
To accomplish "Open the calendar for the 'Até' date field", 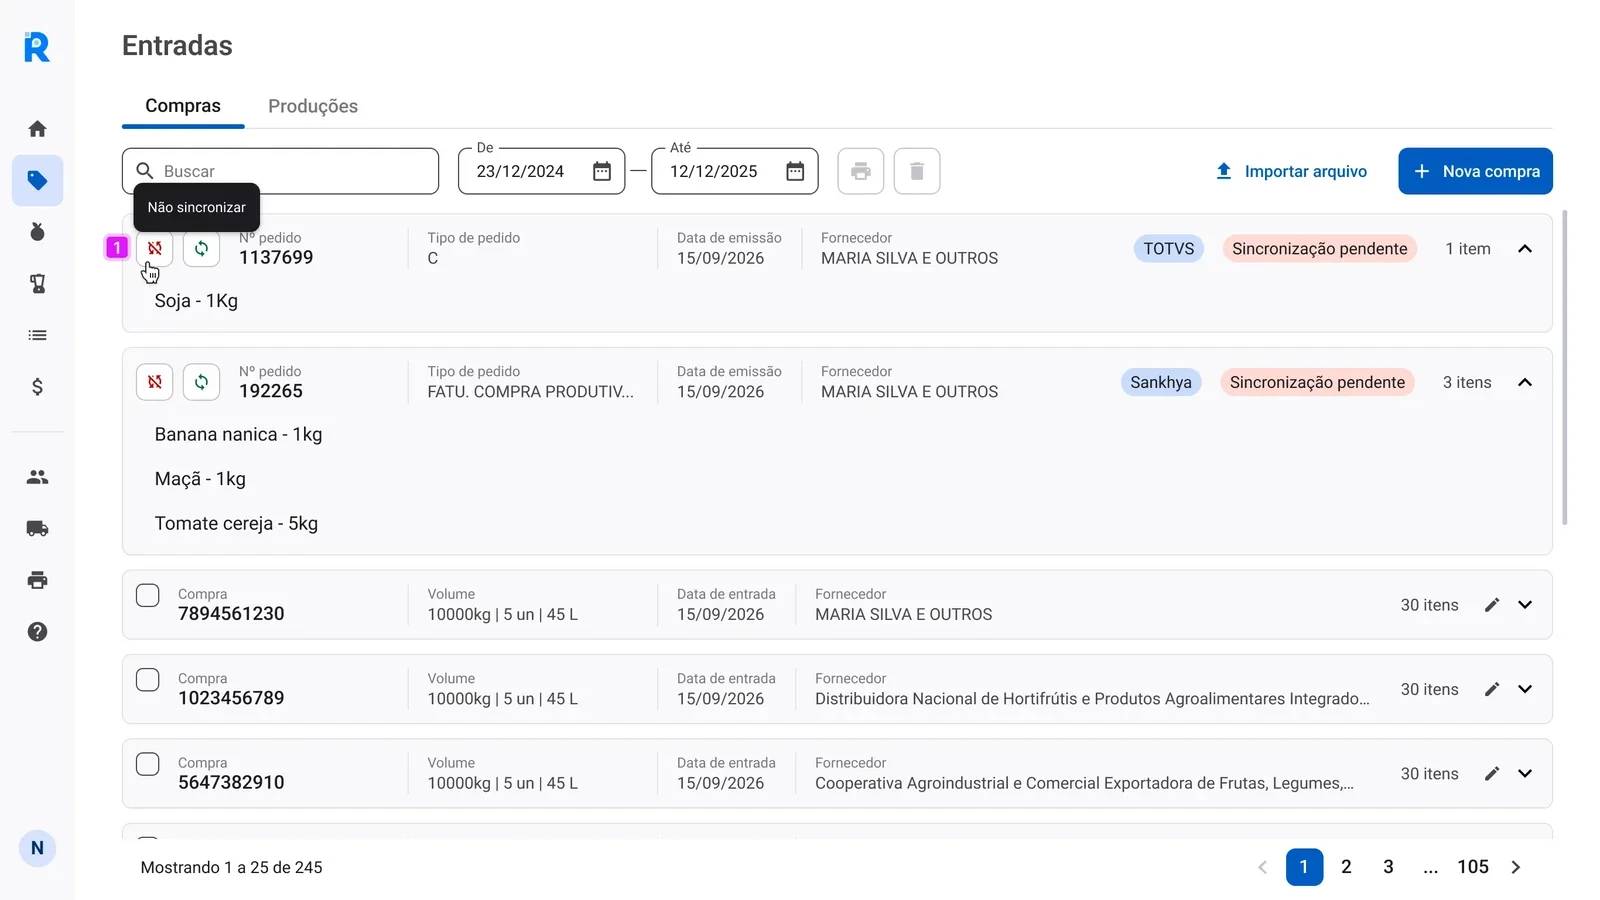I will point(795,171).
